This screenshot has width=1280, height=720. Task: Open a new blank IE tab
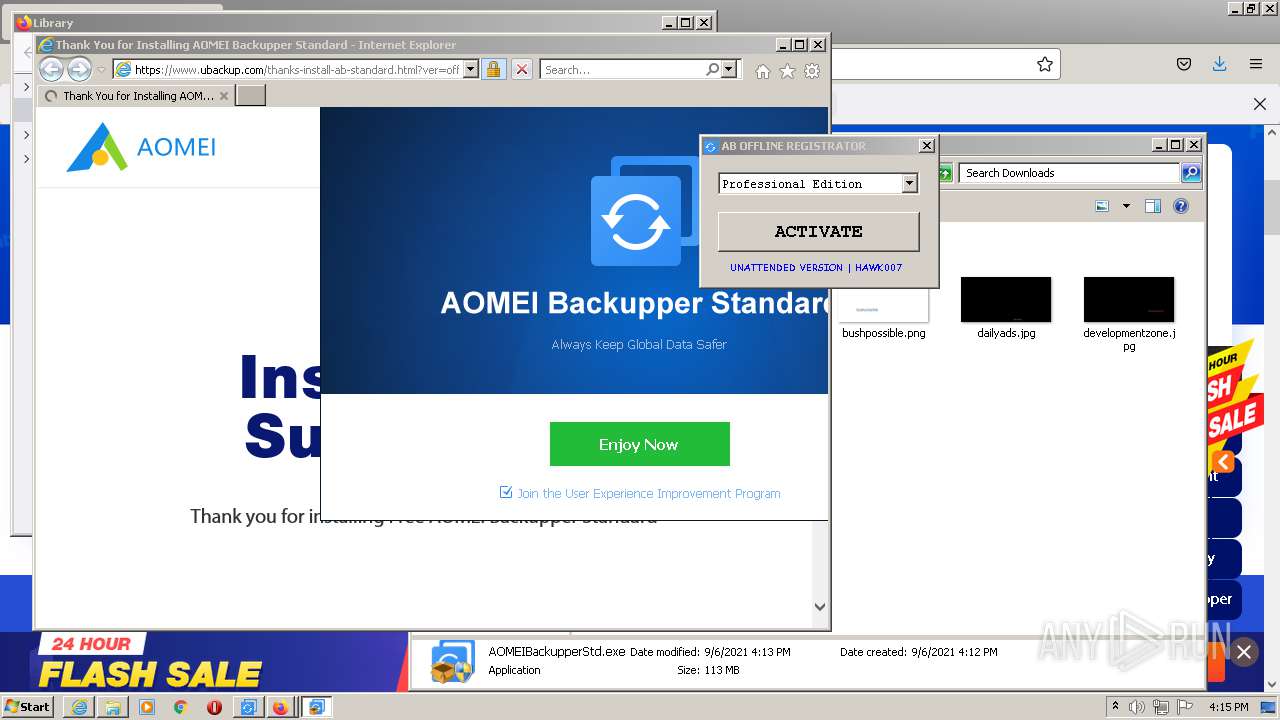pyautogui.click(x=250, y=96)
